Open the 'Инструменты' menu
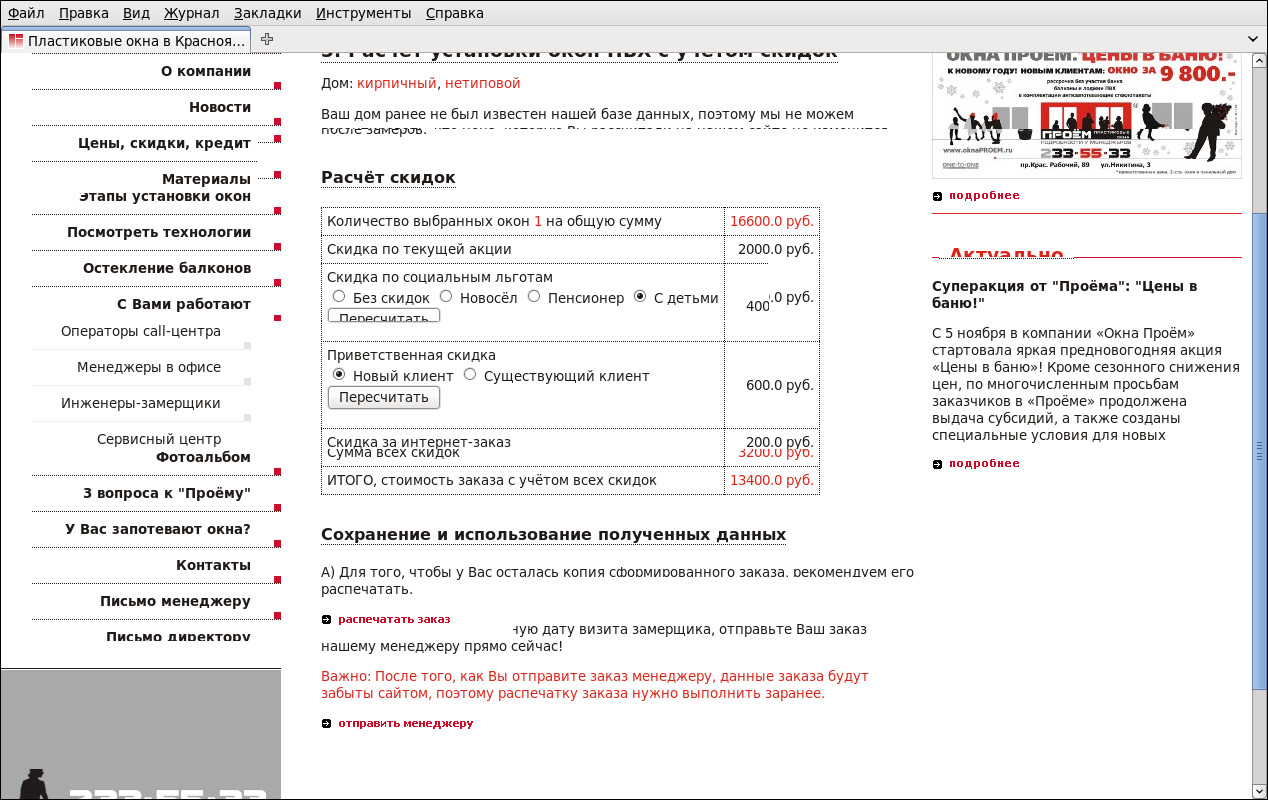The height and width of the screenshot is (800, 1268). click(363, 13)
